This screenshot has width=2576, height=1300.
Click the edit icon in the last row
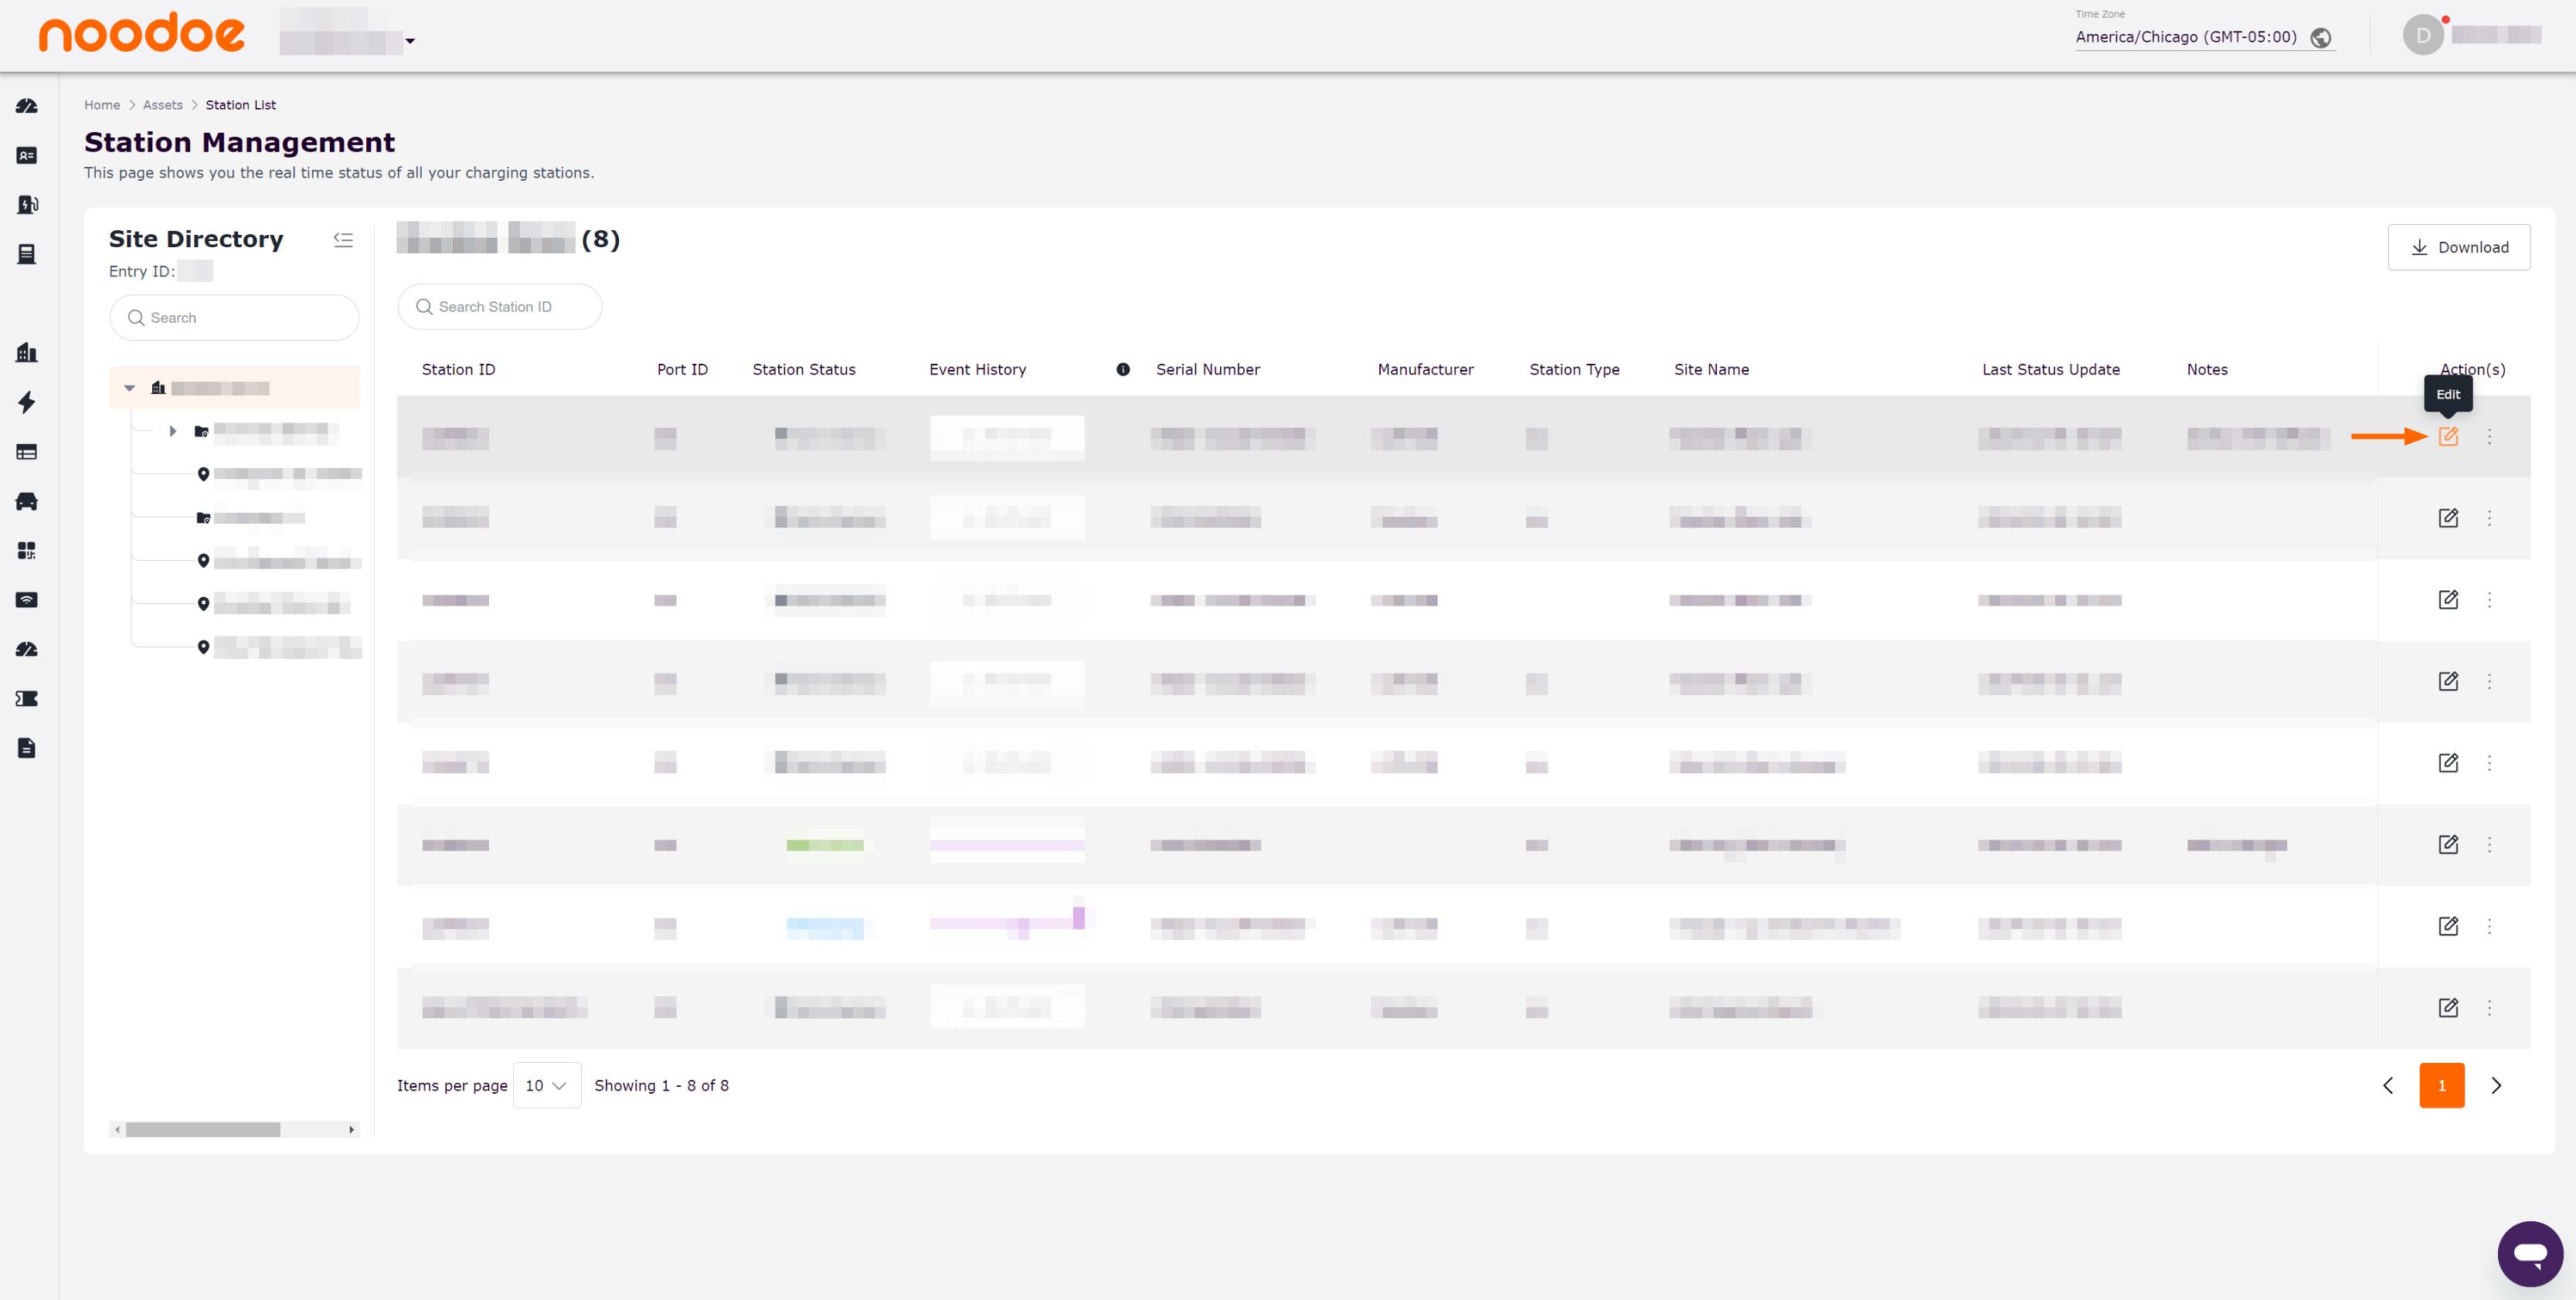pyautogui.click(x=2447, y=1007)
